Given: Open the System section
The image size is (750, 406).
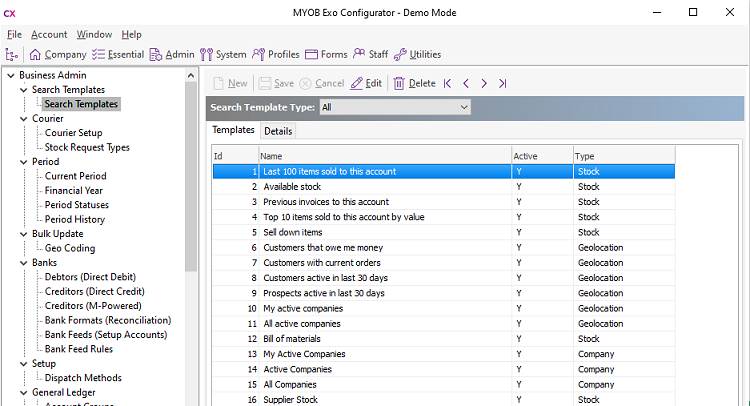Looking at the screenshot, I should point(223,55).
